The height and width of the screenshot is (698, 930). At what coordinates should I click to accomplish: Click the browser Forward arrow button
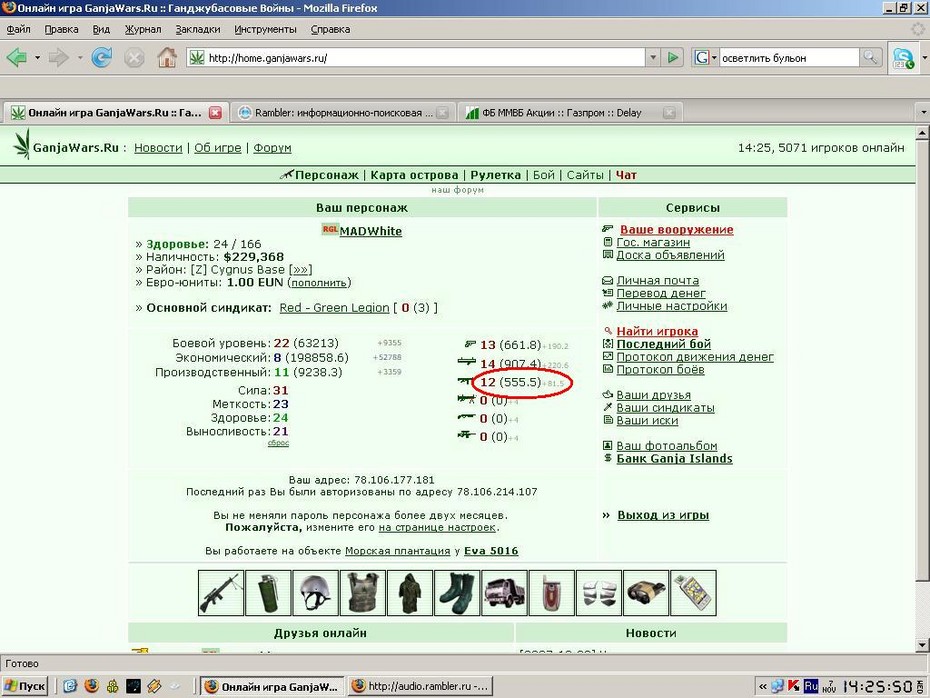click(x=58, y=58)
